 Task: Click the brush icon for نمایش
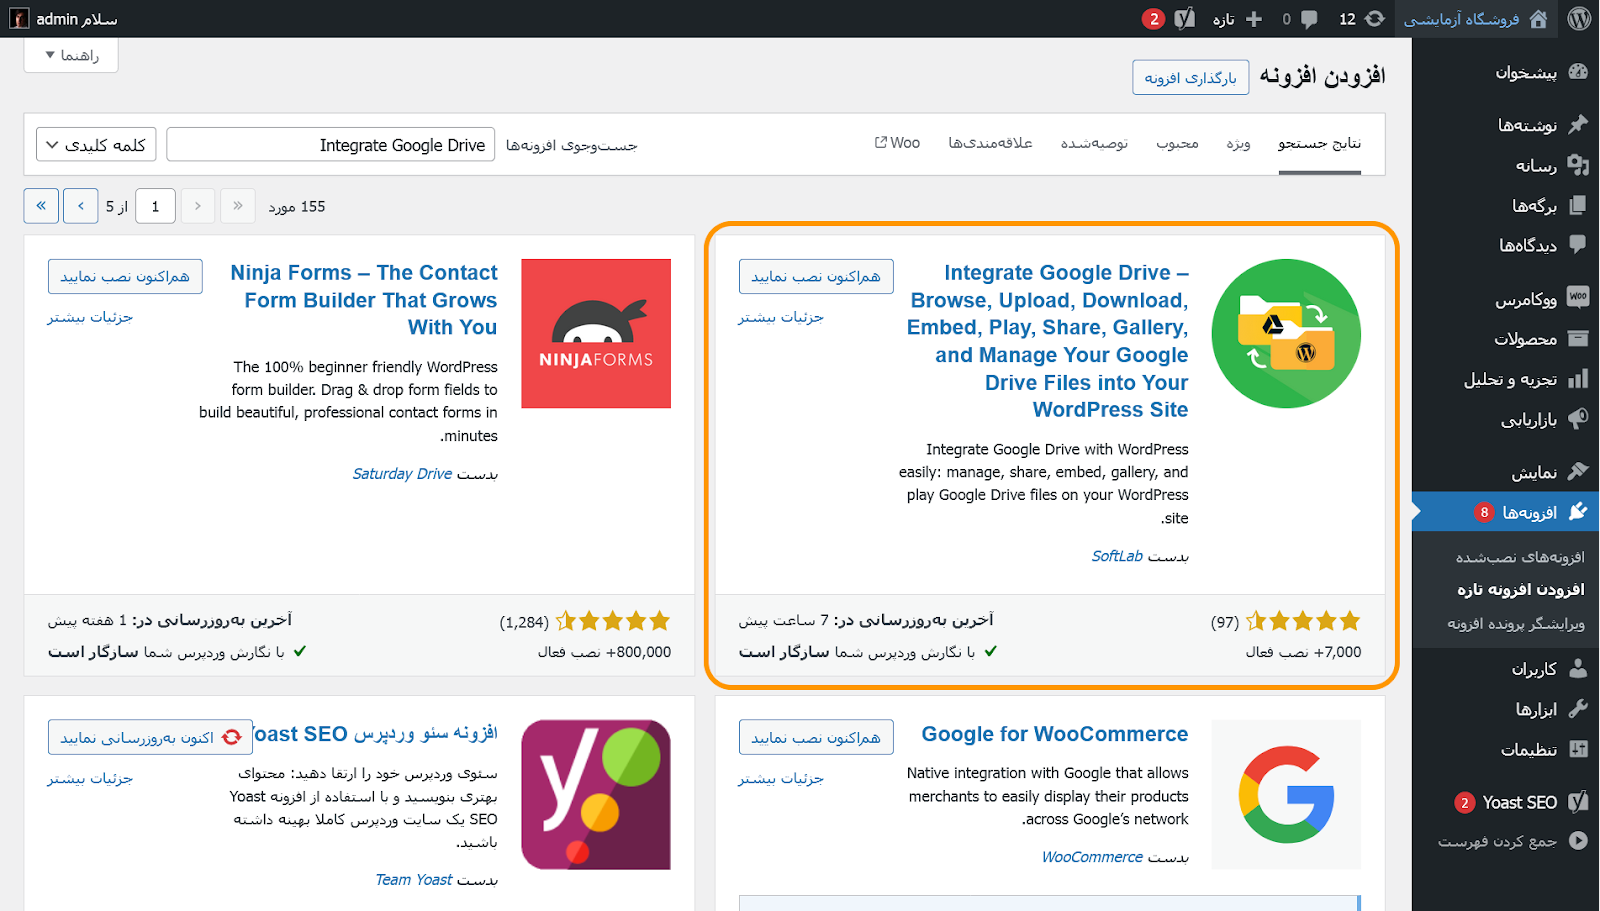pyautogui.click(x=1578, y=471)
